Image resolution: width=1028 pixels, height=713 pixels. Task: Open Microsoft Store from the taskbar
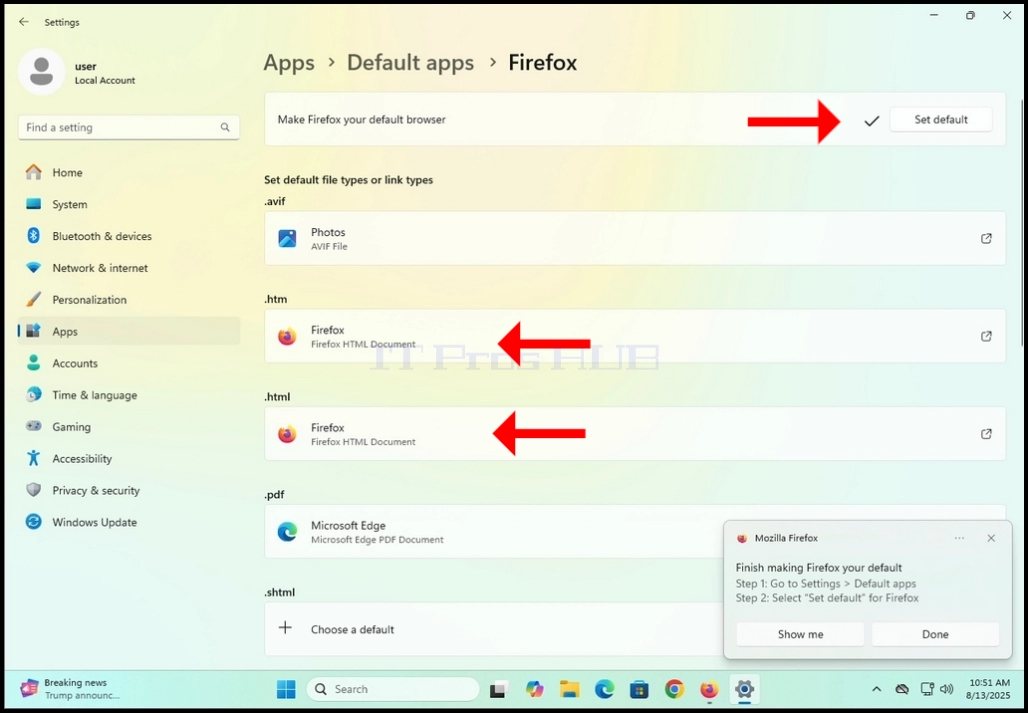point(639,689)
